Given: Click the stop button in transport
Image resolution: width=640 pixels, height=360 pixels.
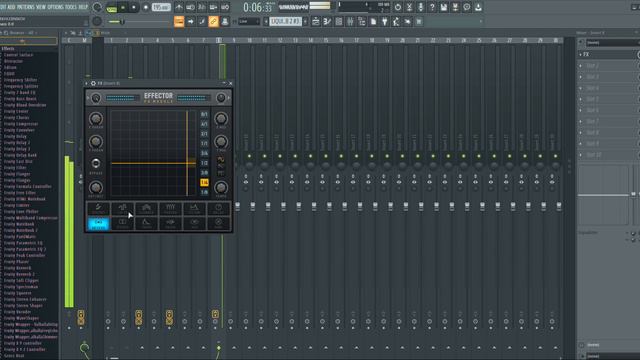Looking at the screenshot, I should pyautogui.click(x=133, y=7).
